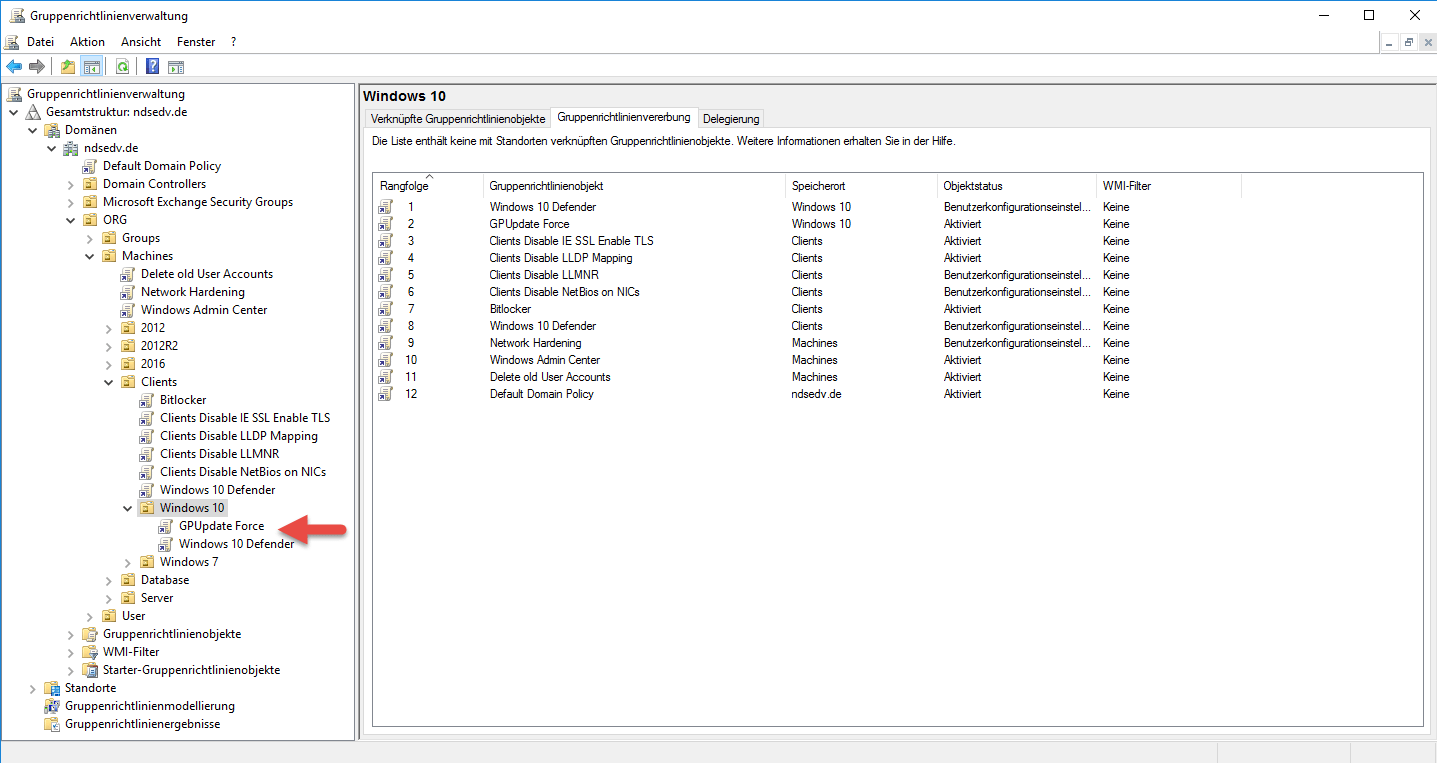This screenshot has width=1437, height=763.
Task: Select the Bitlocker policy in the tree
Action: (x=183, y=400)
